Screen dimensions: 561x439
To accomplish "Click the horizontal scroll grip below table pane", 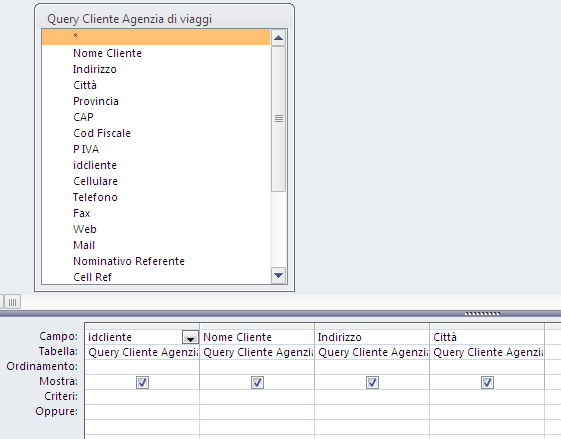I will pos(12,302).
